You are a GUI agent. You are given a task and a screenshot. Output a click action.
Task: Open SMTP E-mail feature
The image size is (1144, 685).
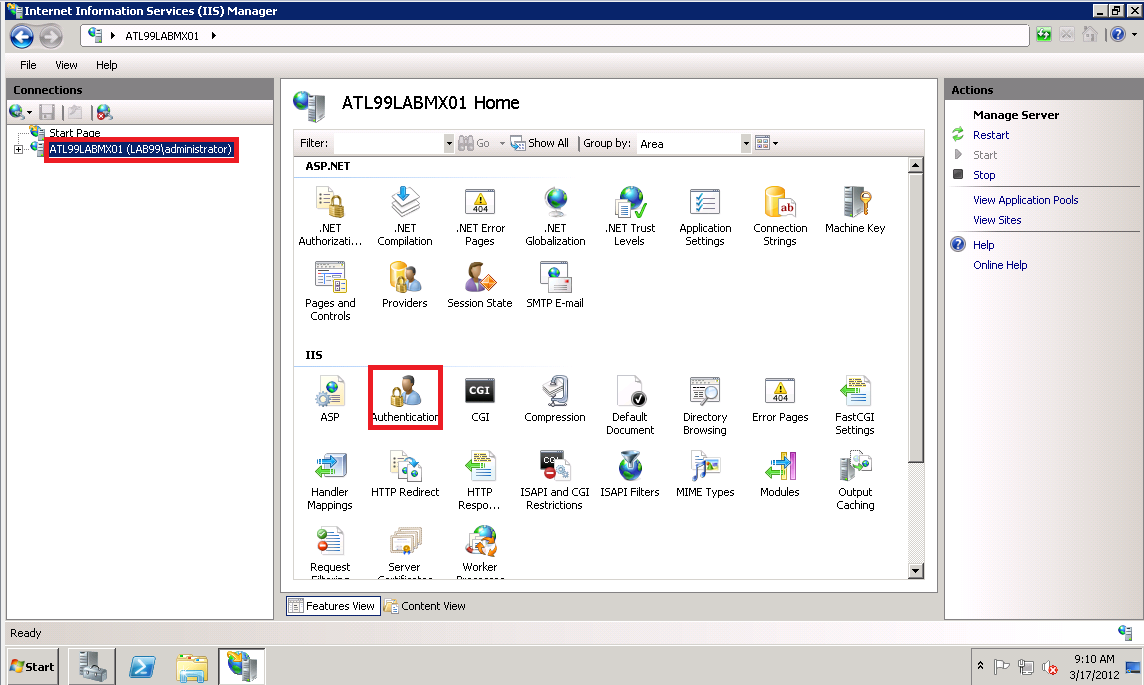click(x=555, y=285)
